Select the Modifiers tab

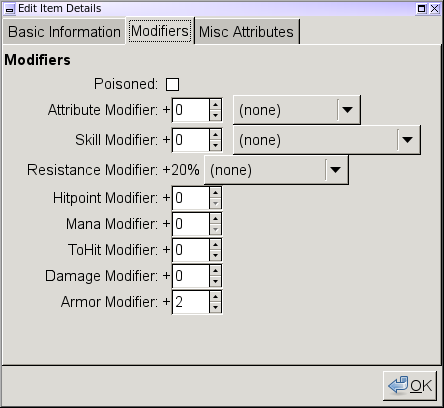point(160,31)
